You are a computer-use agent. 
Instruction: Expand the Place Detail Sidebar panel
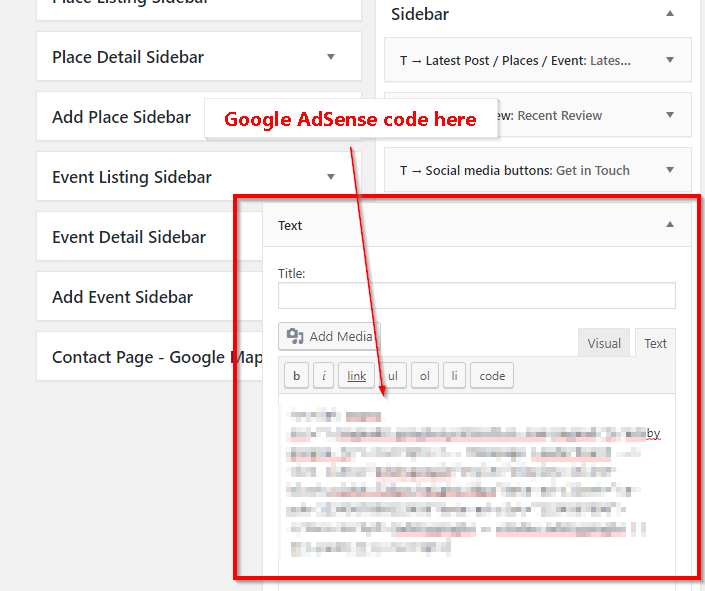tap(331, 57)
